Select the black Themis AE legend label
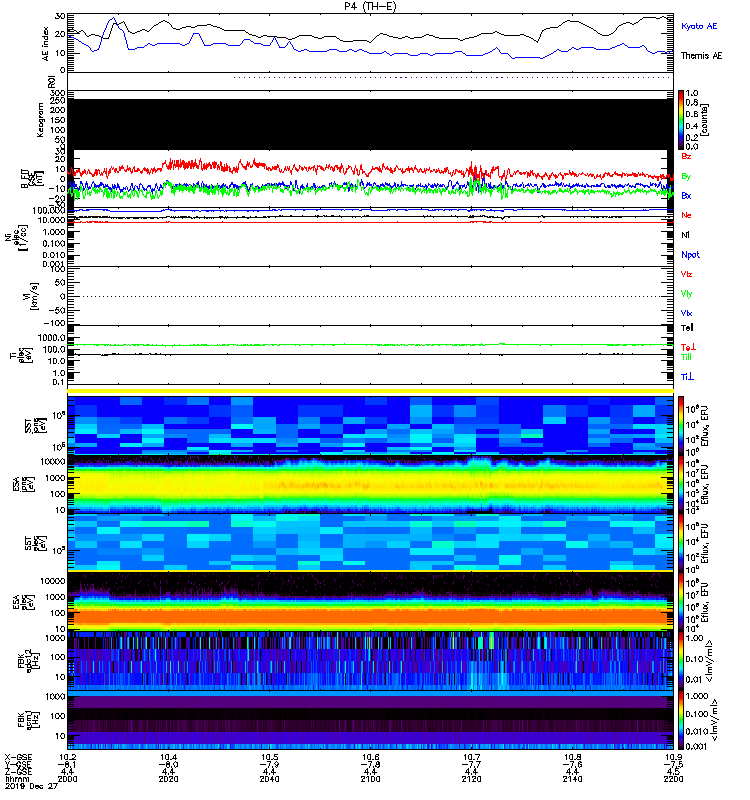The height and width of the screenshot is (800, 750). click(702, 56)
